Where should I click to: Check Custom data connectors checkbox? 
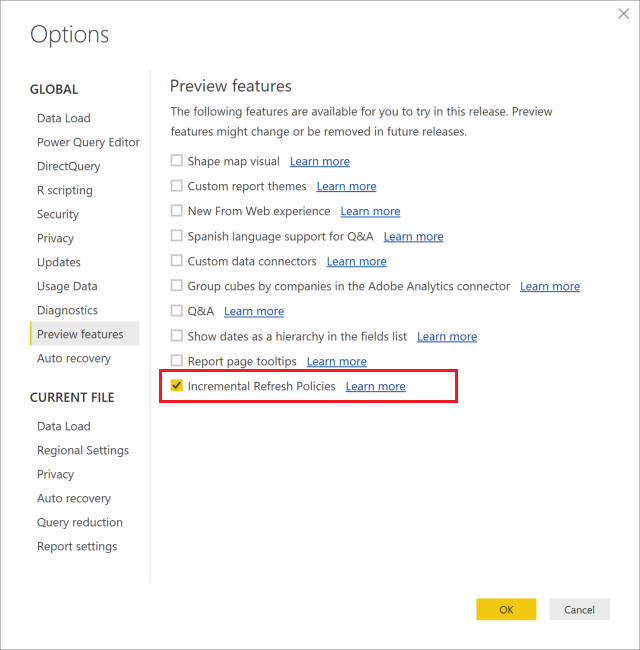click(177, 260)
